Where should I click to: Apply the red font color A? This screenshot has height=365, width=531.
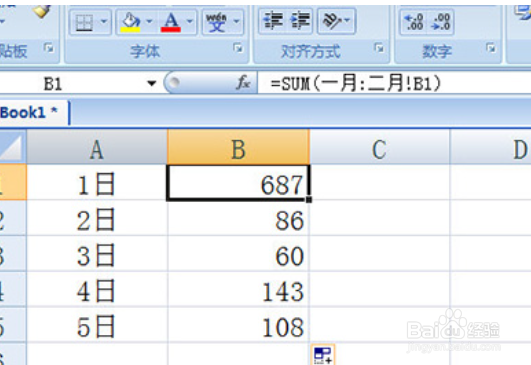click(171, 22)
